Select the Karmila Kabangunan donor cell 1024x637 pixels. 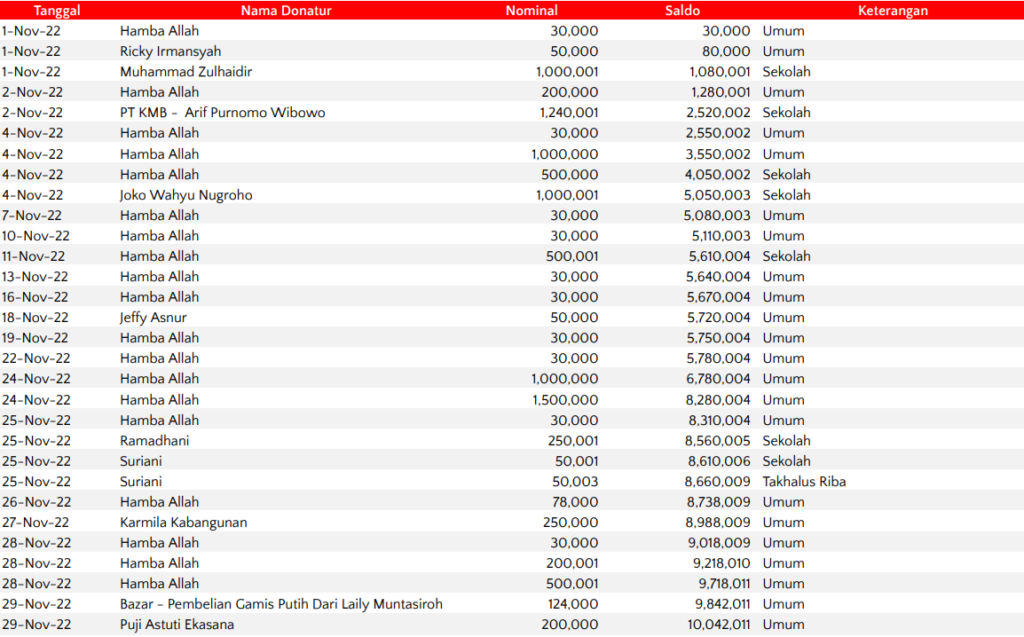pos(183,523)
